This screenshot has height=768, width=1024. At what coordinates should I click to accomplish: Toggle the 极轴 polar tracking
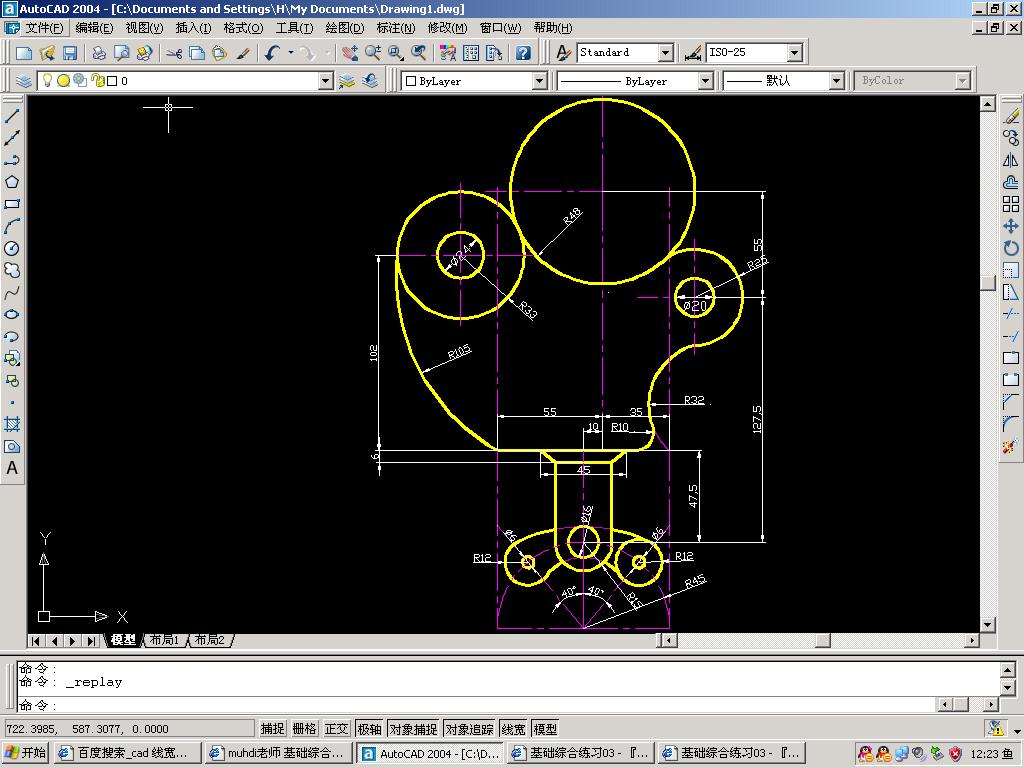coord(369,729)
